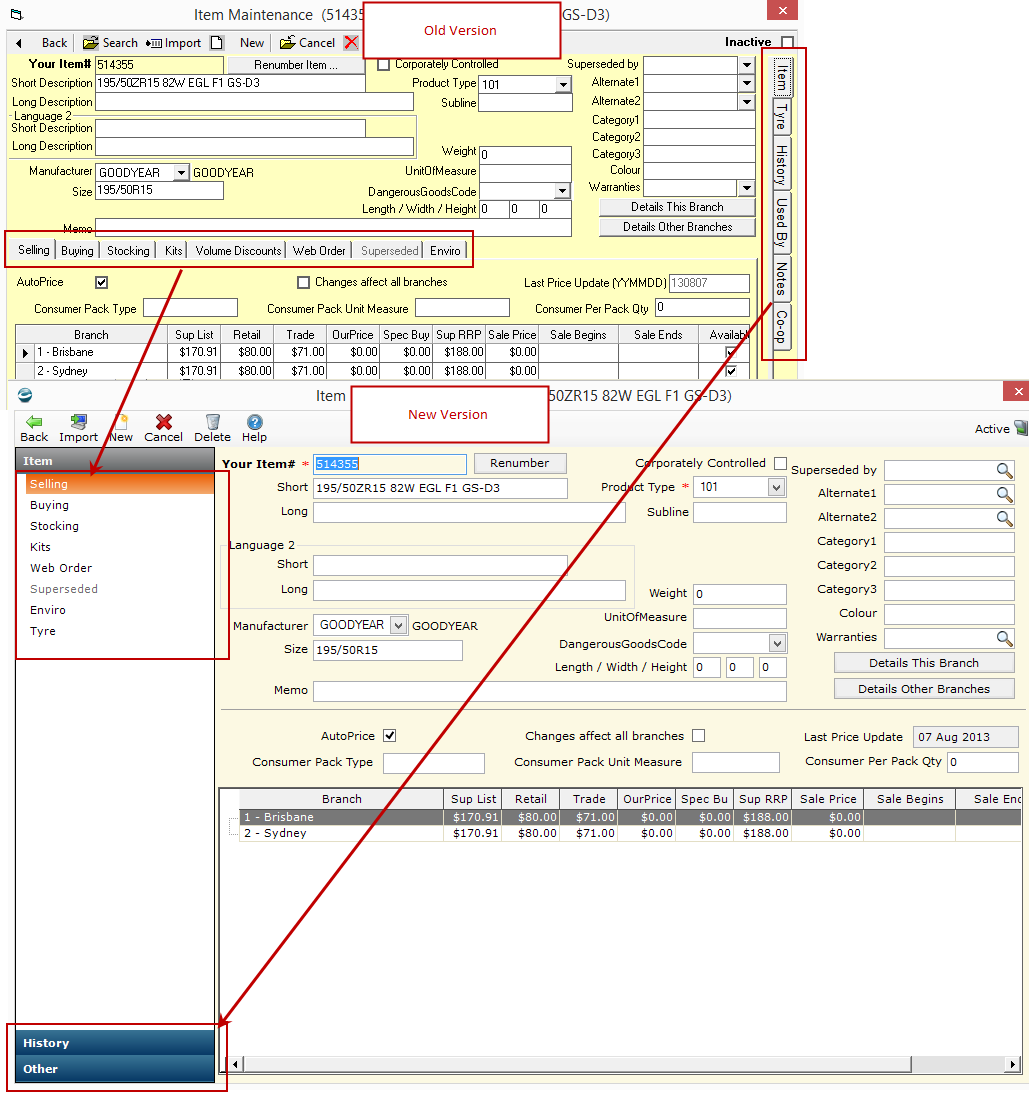Toggle Corporately Controlled checkbox in the old version
The image size is (1029, 1094).
(383, 64)
